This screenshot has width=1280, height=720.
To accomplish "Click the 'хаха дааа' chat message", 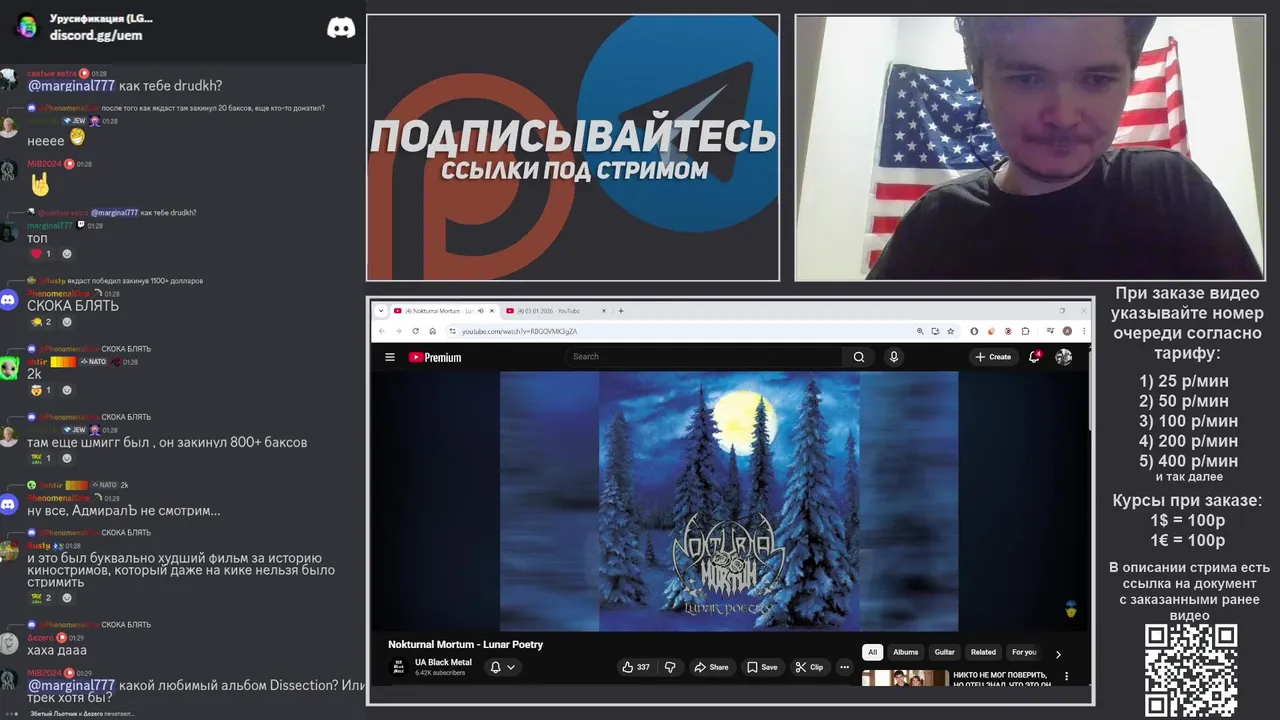I will pyautogui.click(x=57, y=650).
